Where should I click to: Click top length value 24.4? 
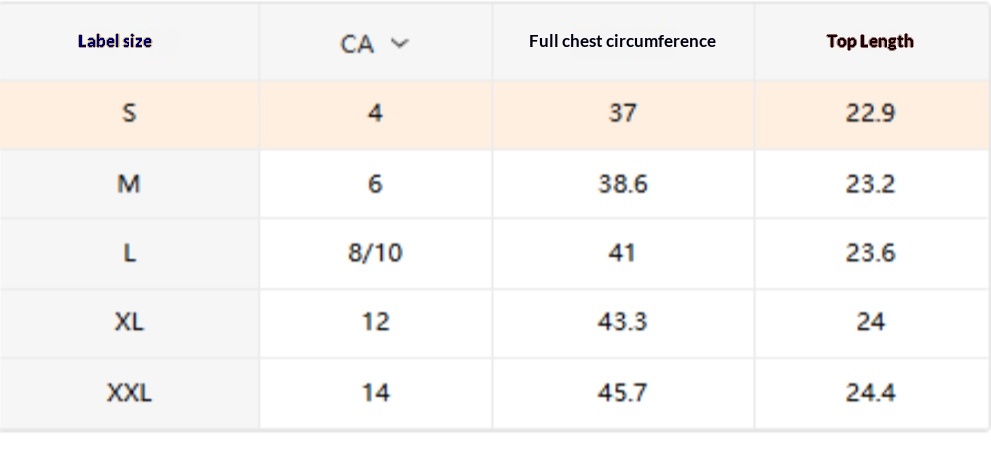coord(870,393)
